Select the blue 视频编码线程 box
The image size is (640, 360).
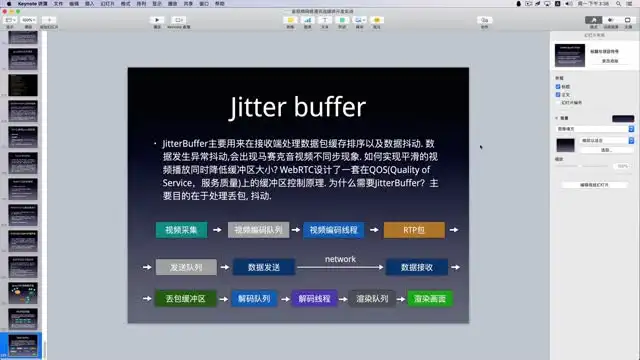coord(333,230)
